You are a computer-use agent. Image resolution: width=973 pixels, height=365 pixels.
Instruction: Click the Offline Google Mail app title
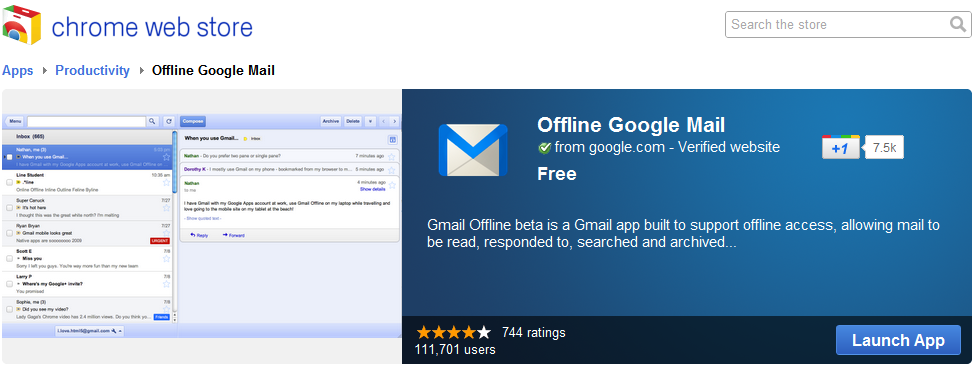tap(631, 125)
